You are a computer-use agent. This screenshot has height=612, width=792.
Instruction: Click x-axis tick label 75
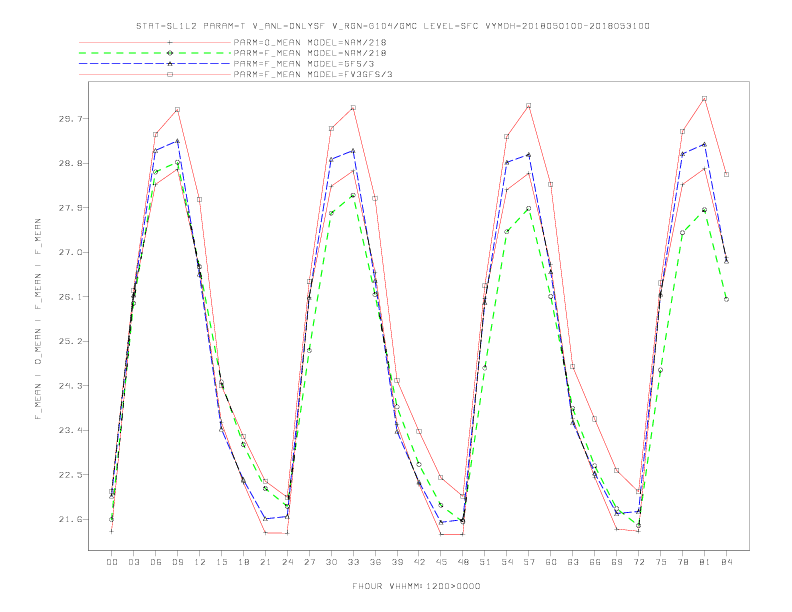coord(661,562)
